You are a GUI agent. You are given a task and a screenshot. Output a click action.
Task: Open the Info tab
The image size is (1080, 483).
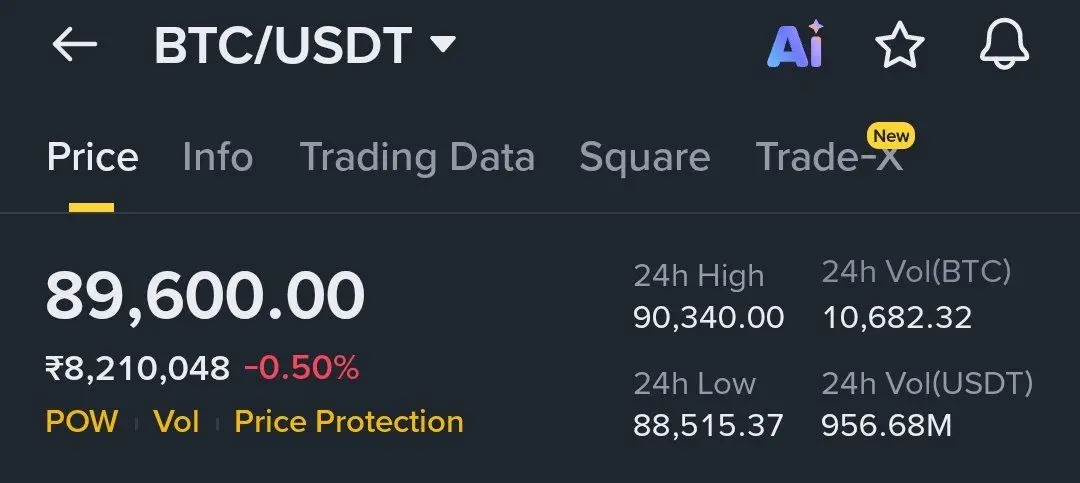tap(217, 158)
